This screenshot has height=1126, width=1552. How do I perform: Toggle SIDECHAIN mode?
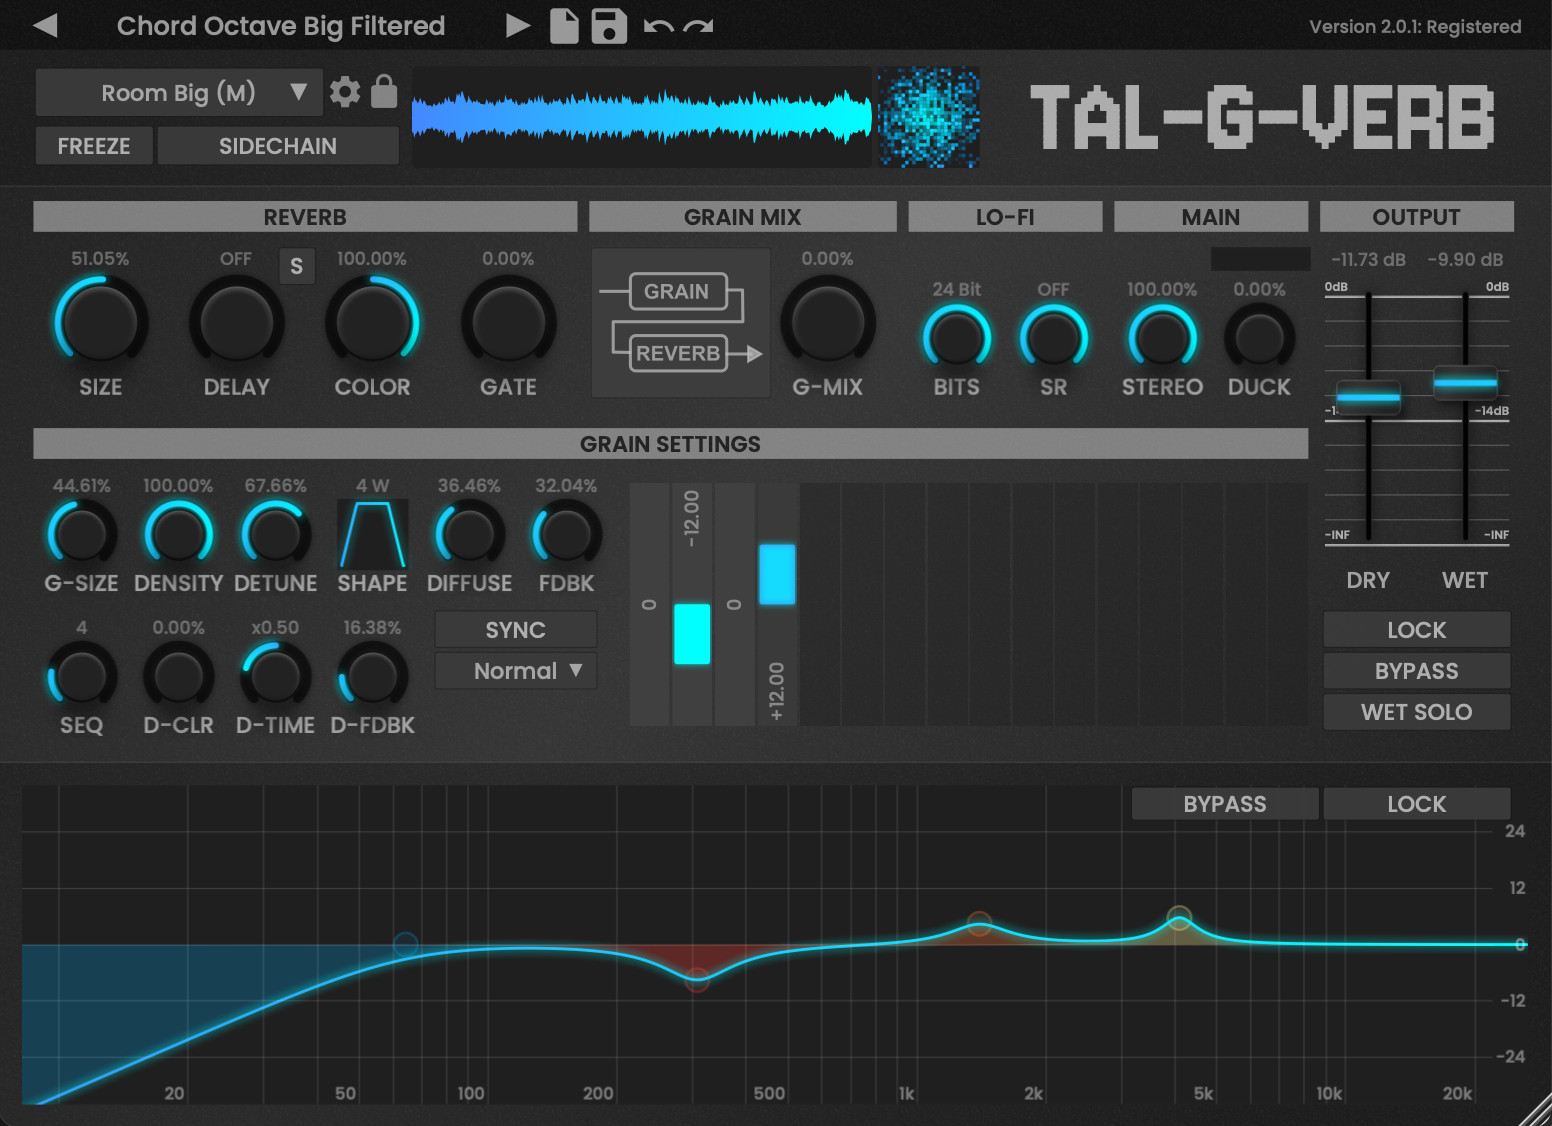pos(278,146)
